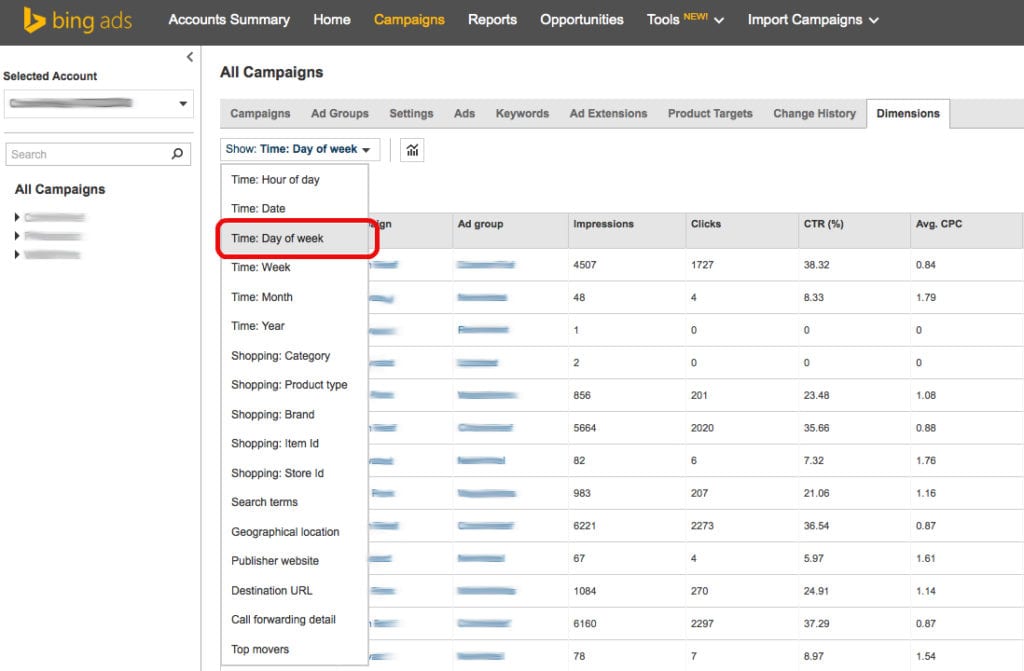Switch to the Ads tab
Viewport: 1024px width, 671px height.
(464, 113)
